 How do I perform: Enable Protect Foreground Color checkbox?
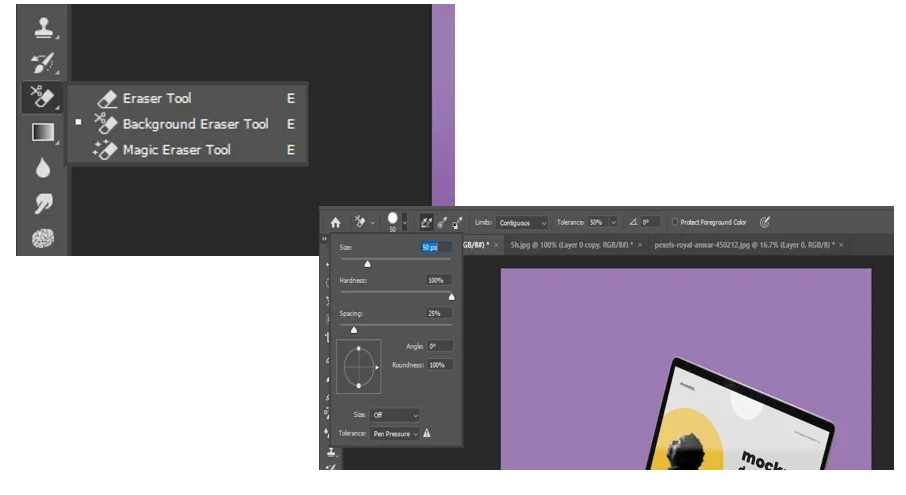[x=674, y=222]
